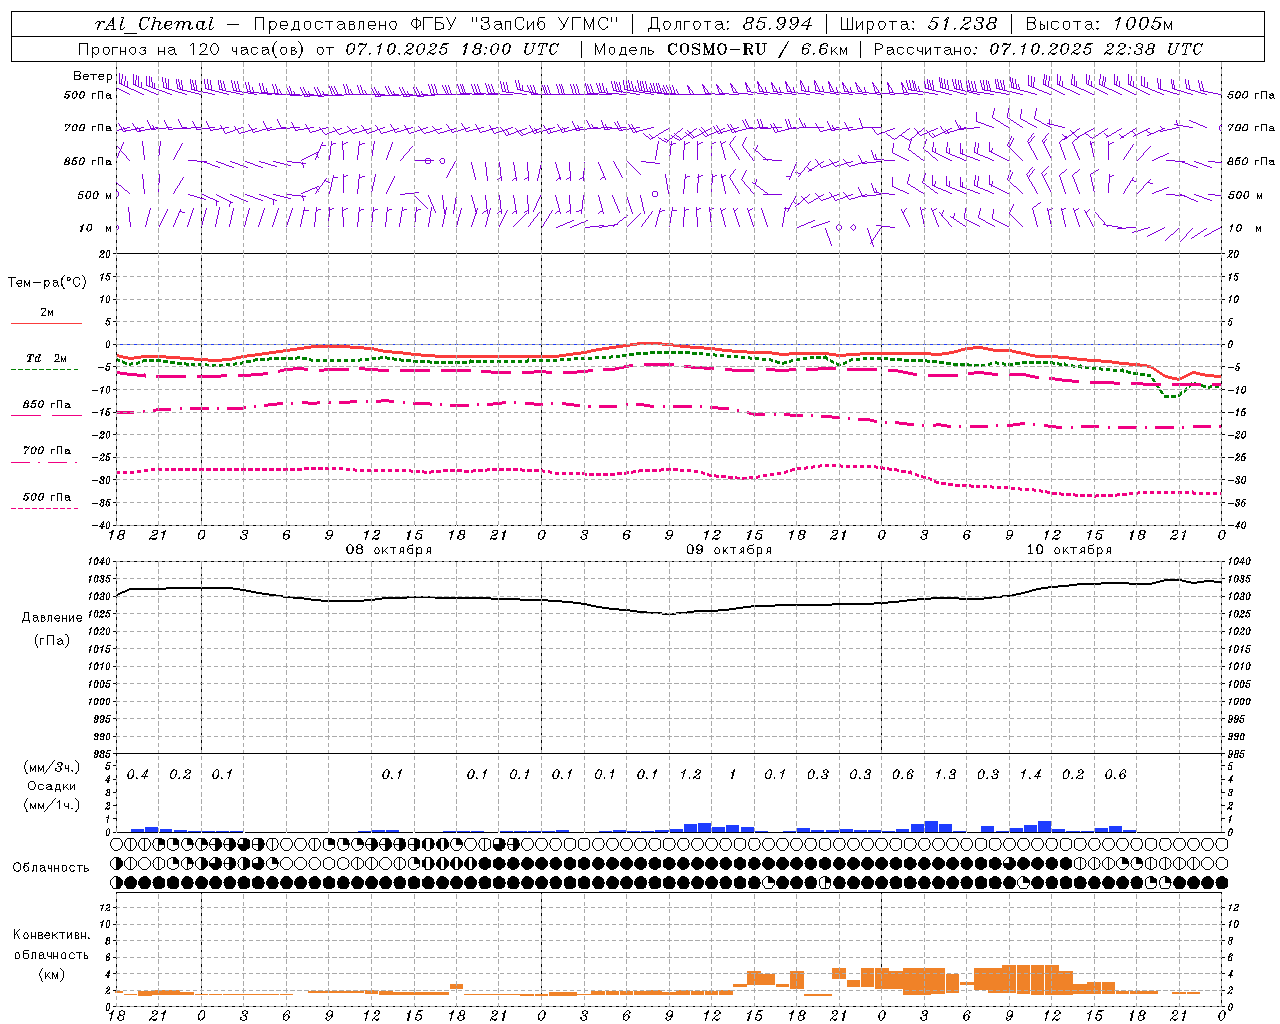The height and width of the screenshot is (1024, 1280).
Task: Click the Конвективн. convective cloud label
Action: (51, 935)
